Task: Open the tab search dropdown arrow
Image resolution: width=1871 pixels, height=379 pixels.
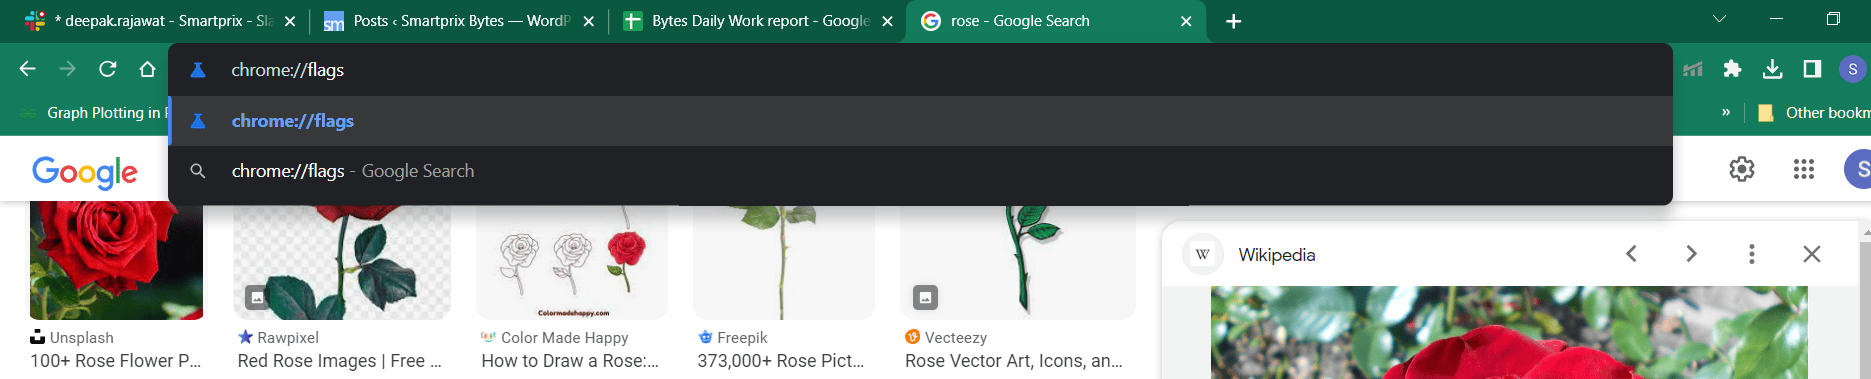Action: pyautogui.click(x=1719, y=19)
